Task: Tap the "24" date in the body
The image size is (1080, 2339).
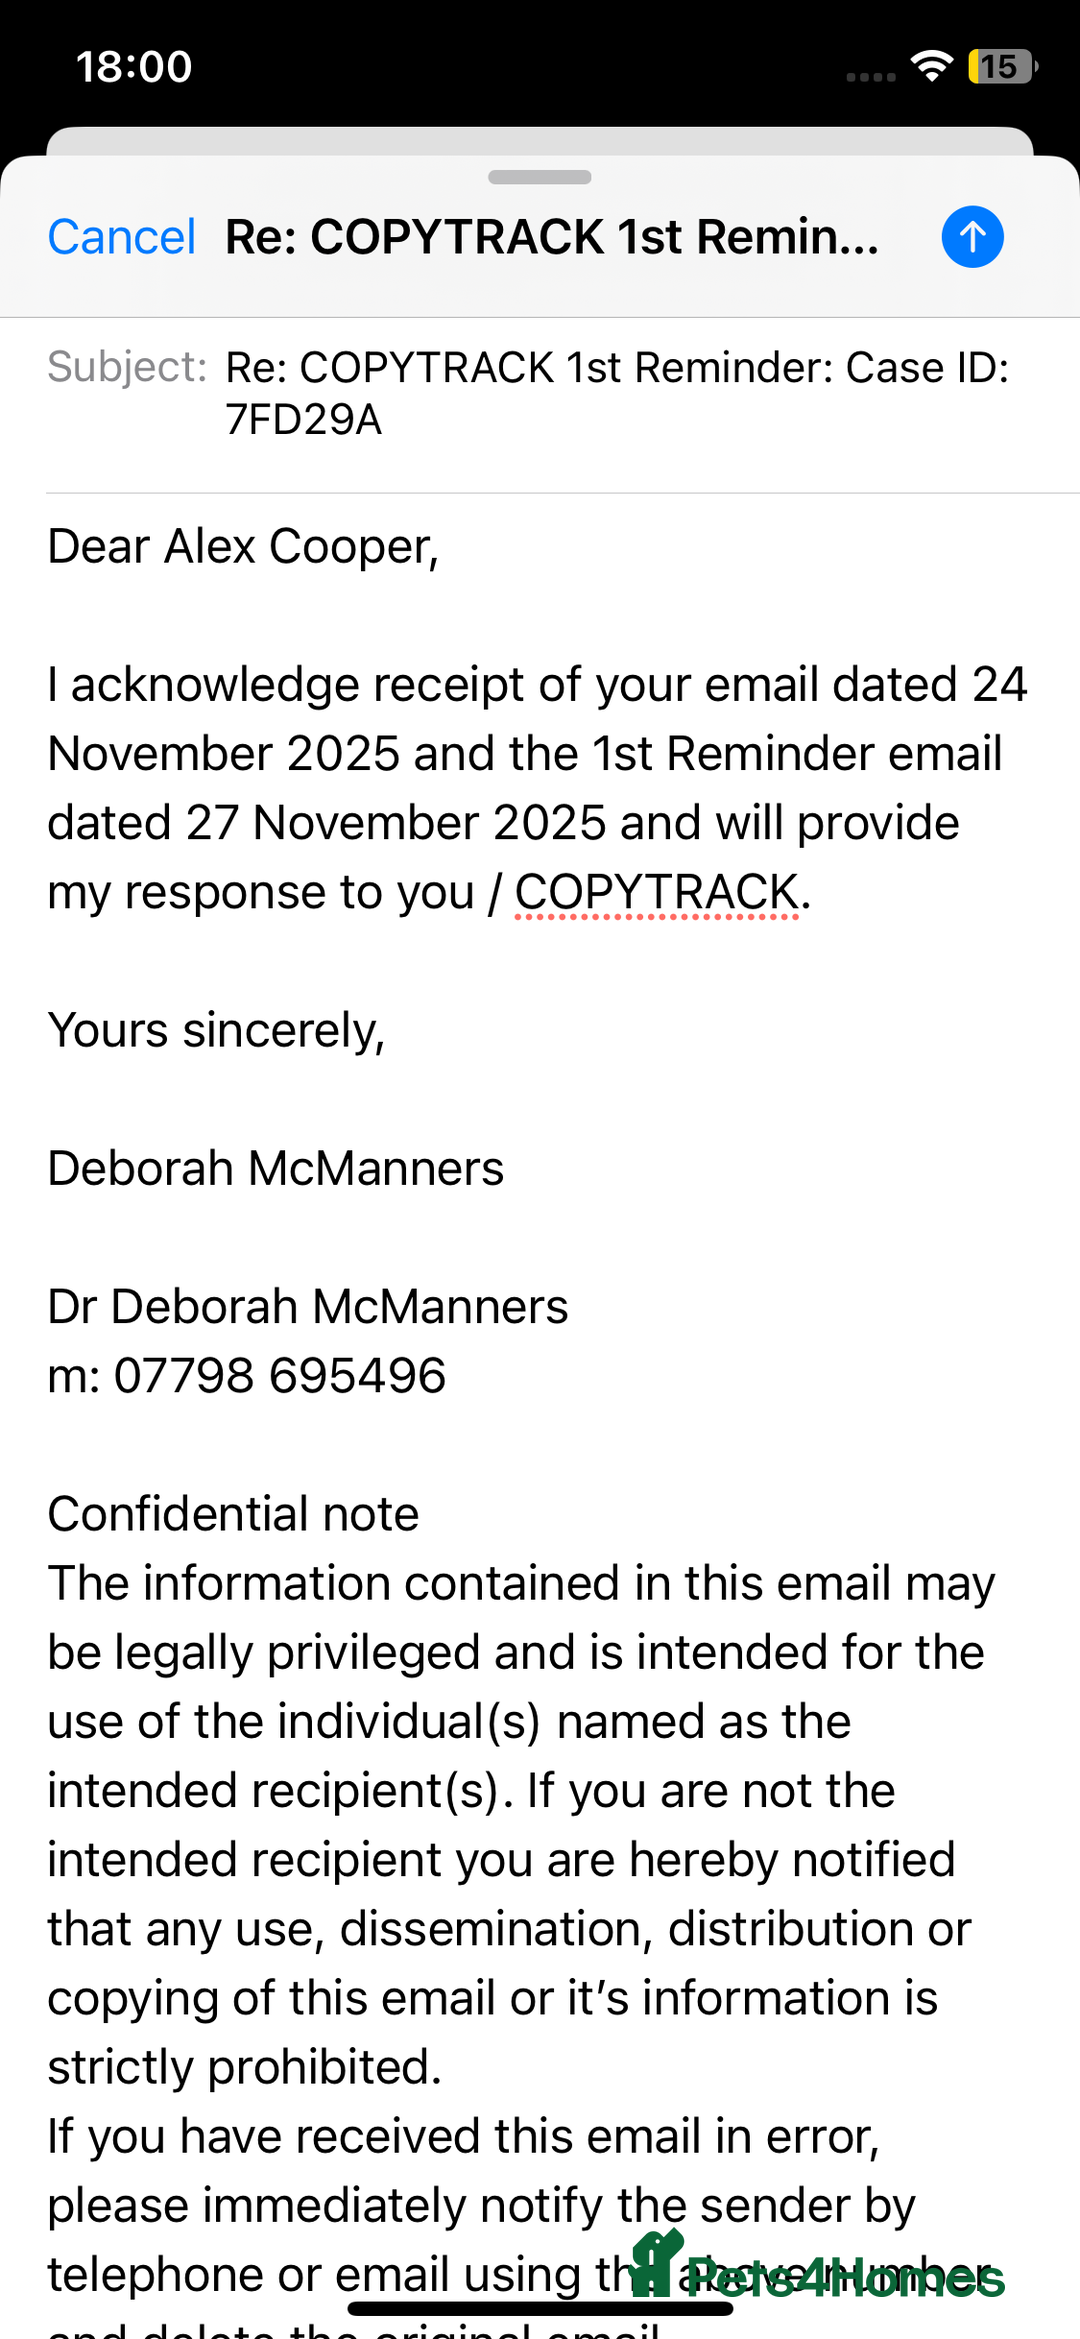Action: [999, 685]
